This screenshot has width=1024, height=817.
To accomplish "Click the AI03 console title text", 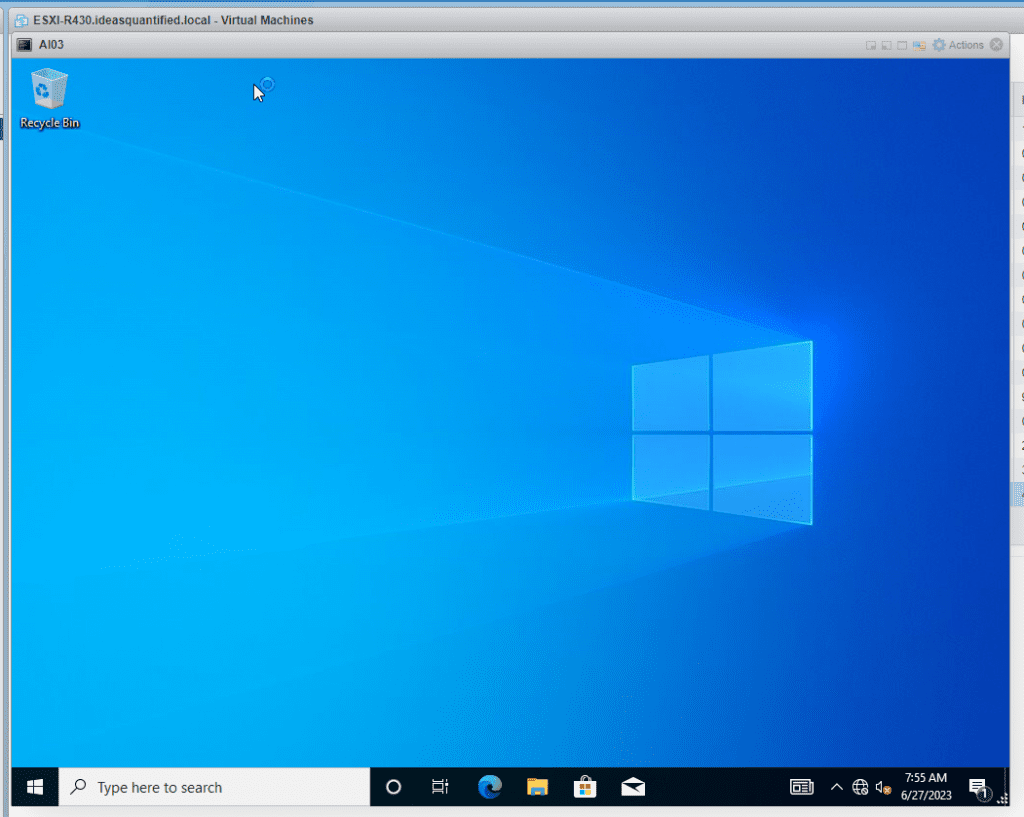I will coord(51,44).
